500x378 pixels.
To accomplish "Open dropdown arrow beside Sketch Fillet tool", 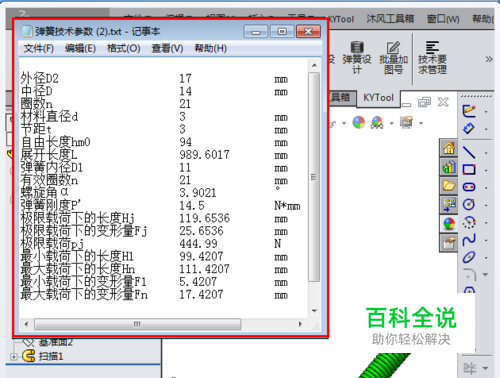I will point(485,275).
